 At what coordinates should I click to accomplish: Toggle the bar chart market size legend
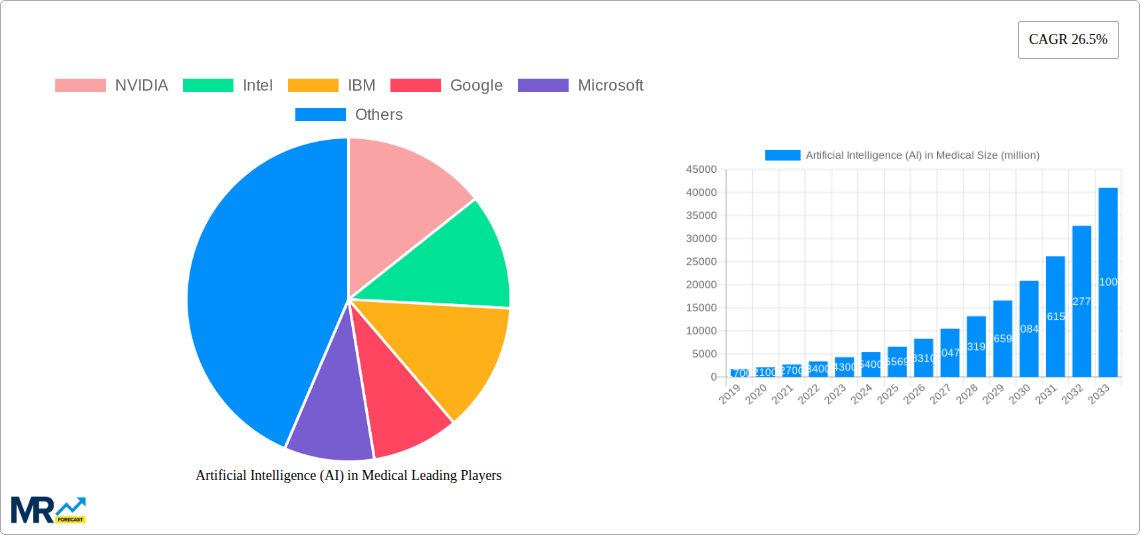[x=902, y=155]
